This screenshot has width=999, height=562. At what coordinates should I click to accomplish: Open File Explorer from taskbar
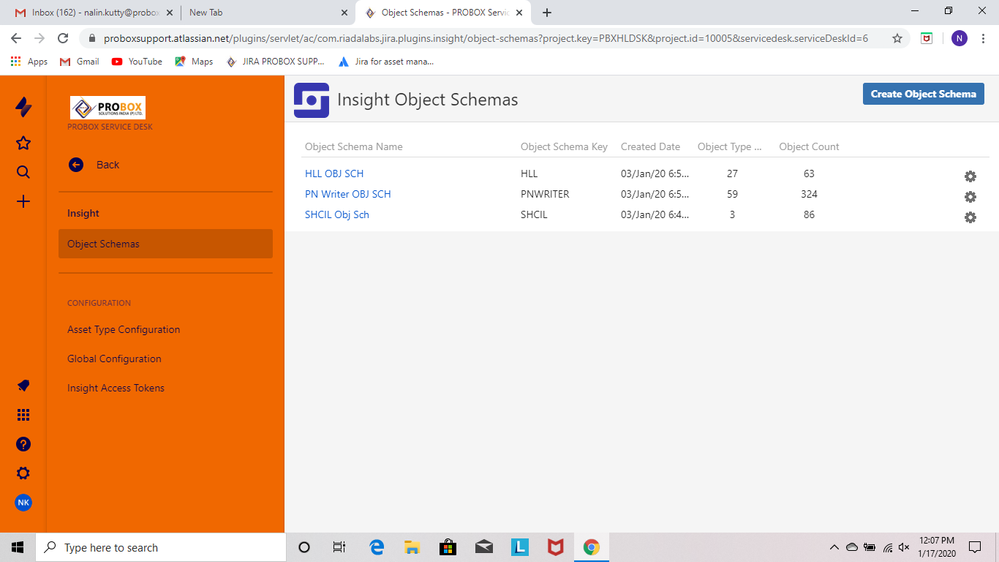tap(412, 547)
